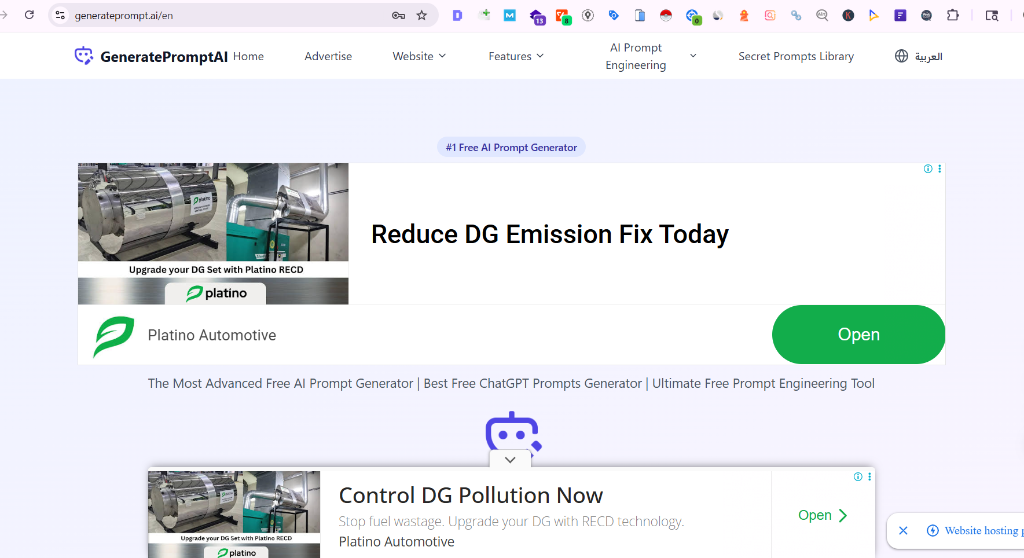This screenshot has width=1024, height=558.
Task: Bookmark this page with the star icon
Action: (422, 15)
